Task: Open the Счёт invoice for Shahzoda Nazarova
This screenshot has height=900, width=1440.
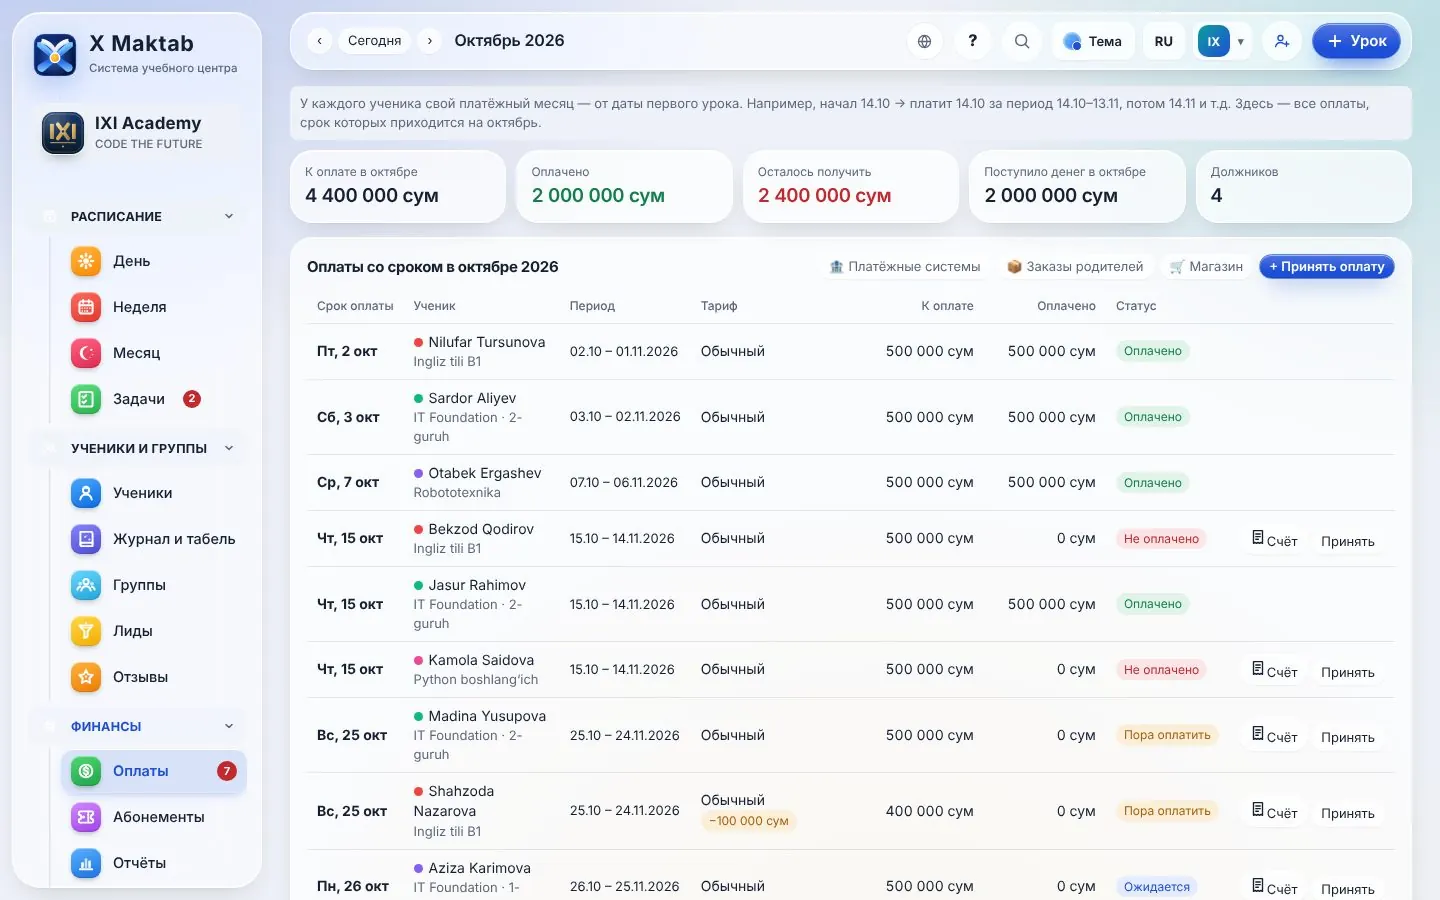Action: [x=1274, y=812]
